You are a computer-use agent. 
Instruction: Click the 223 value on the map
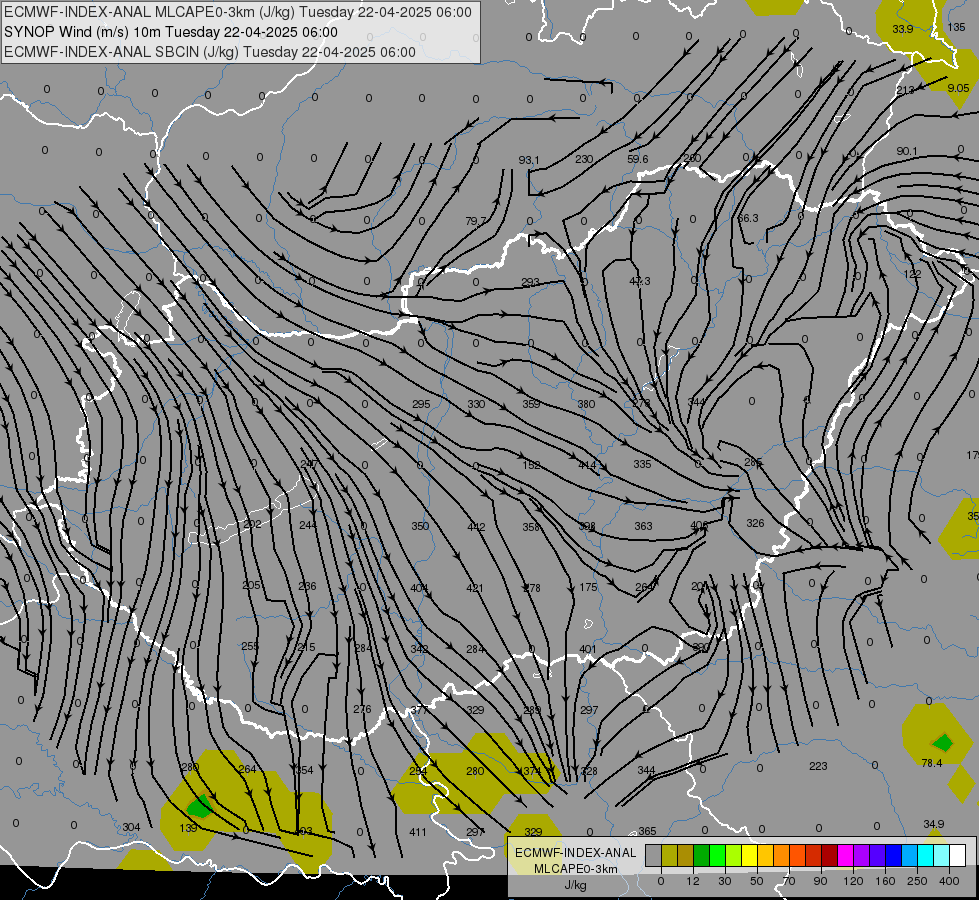(818, 766)
